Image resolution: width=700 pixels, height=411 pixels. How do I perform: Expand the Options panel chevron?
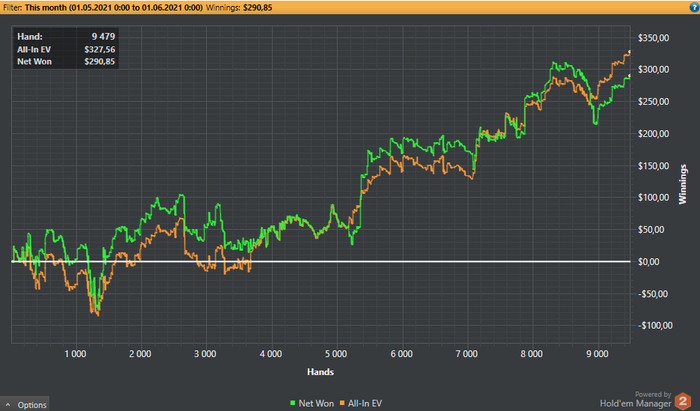click(x=8, y=405)
